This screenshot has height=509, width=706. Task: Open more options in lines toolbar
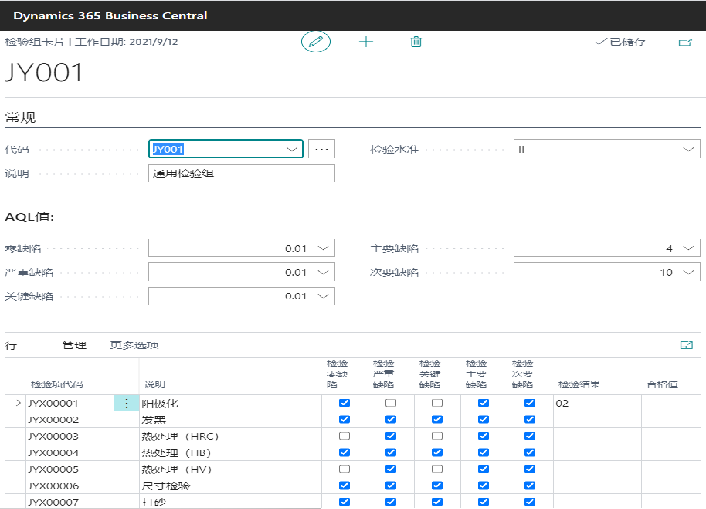pyautogui.click(x=134, y=345)
